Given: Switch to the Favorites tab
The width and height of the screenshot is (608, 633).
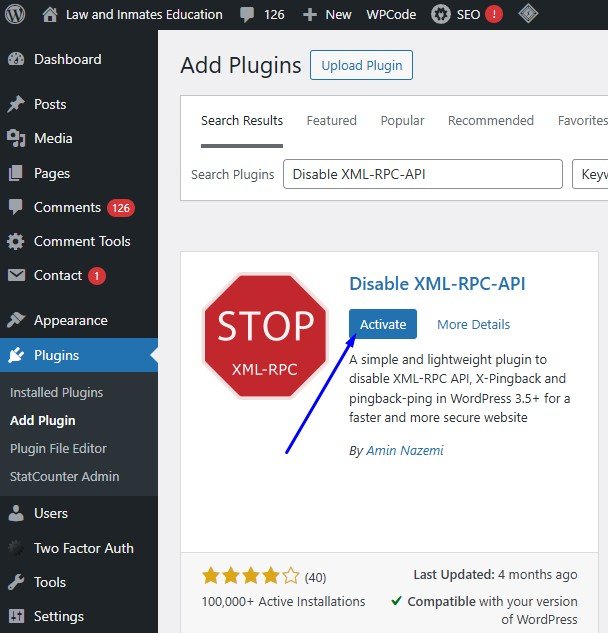Looking at the screenshot, I should 582,121.
